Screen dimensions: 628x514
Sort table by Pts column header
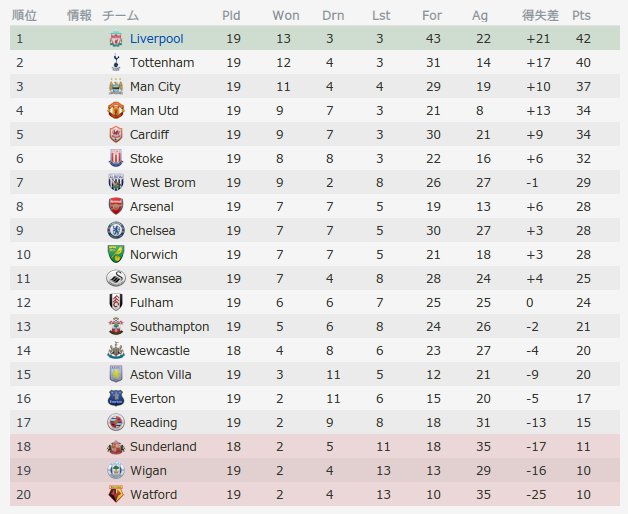click(581, 16)
